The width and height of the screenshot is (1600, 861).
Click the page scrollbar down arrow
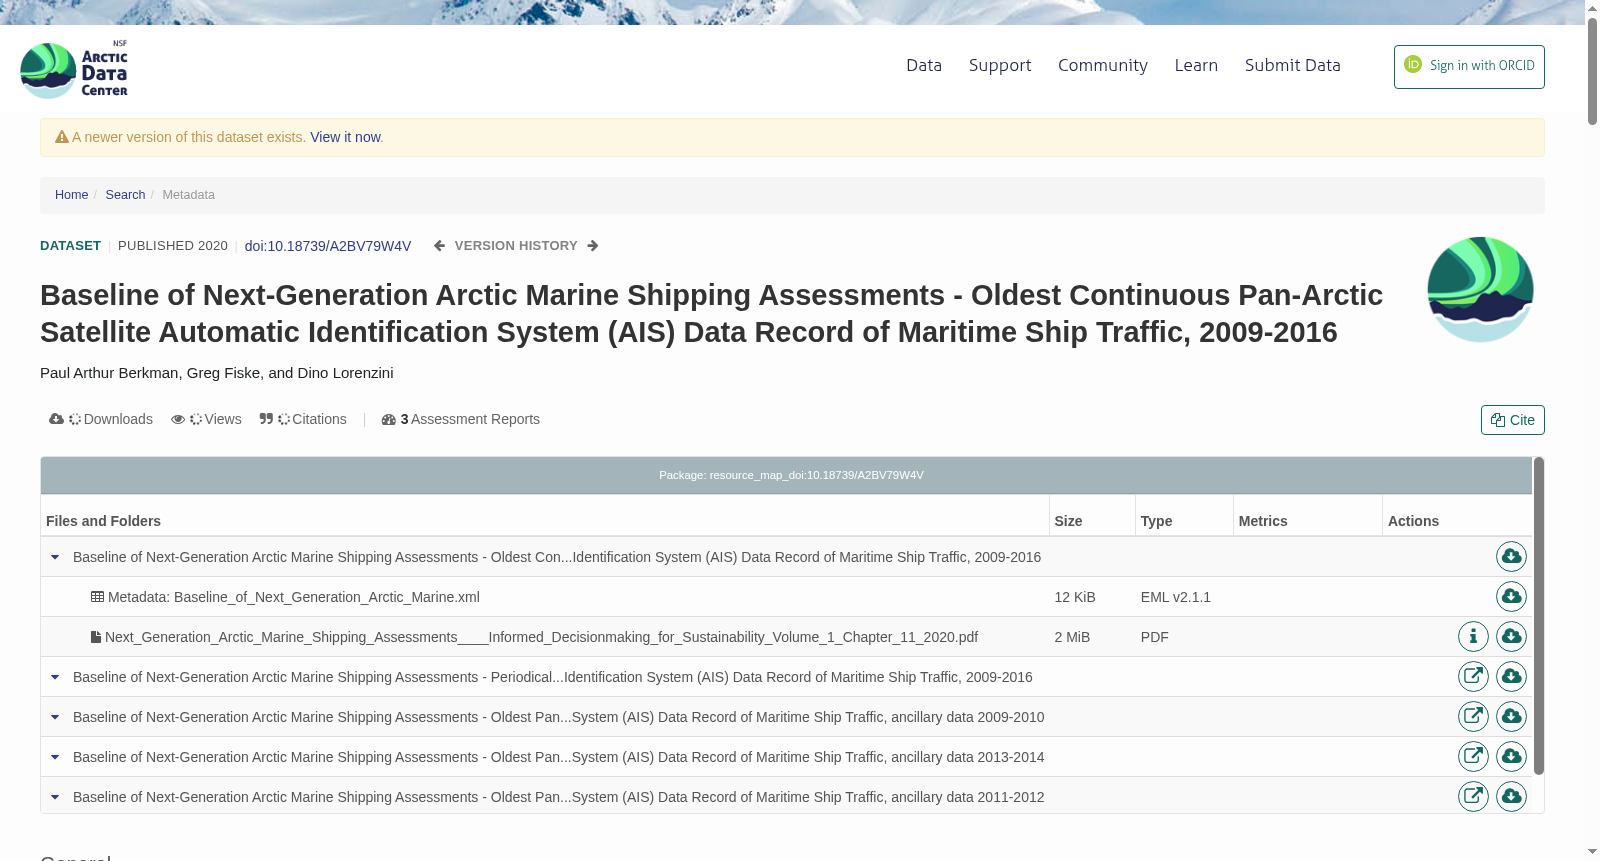coord(1592,852)
